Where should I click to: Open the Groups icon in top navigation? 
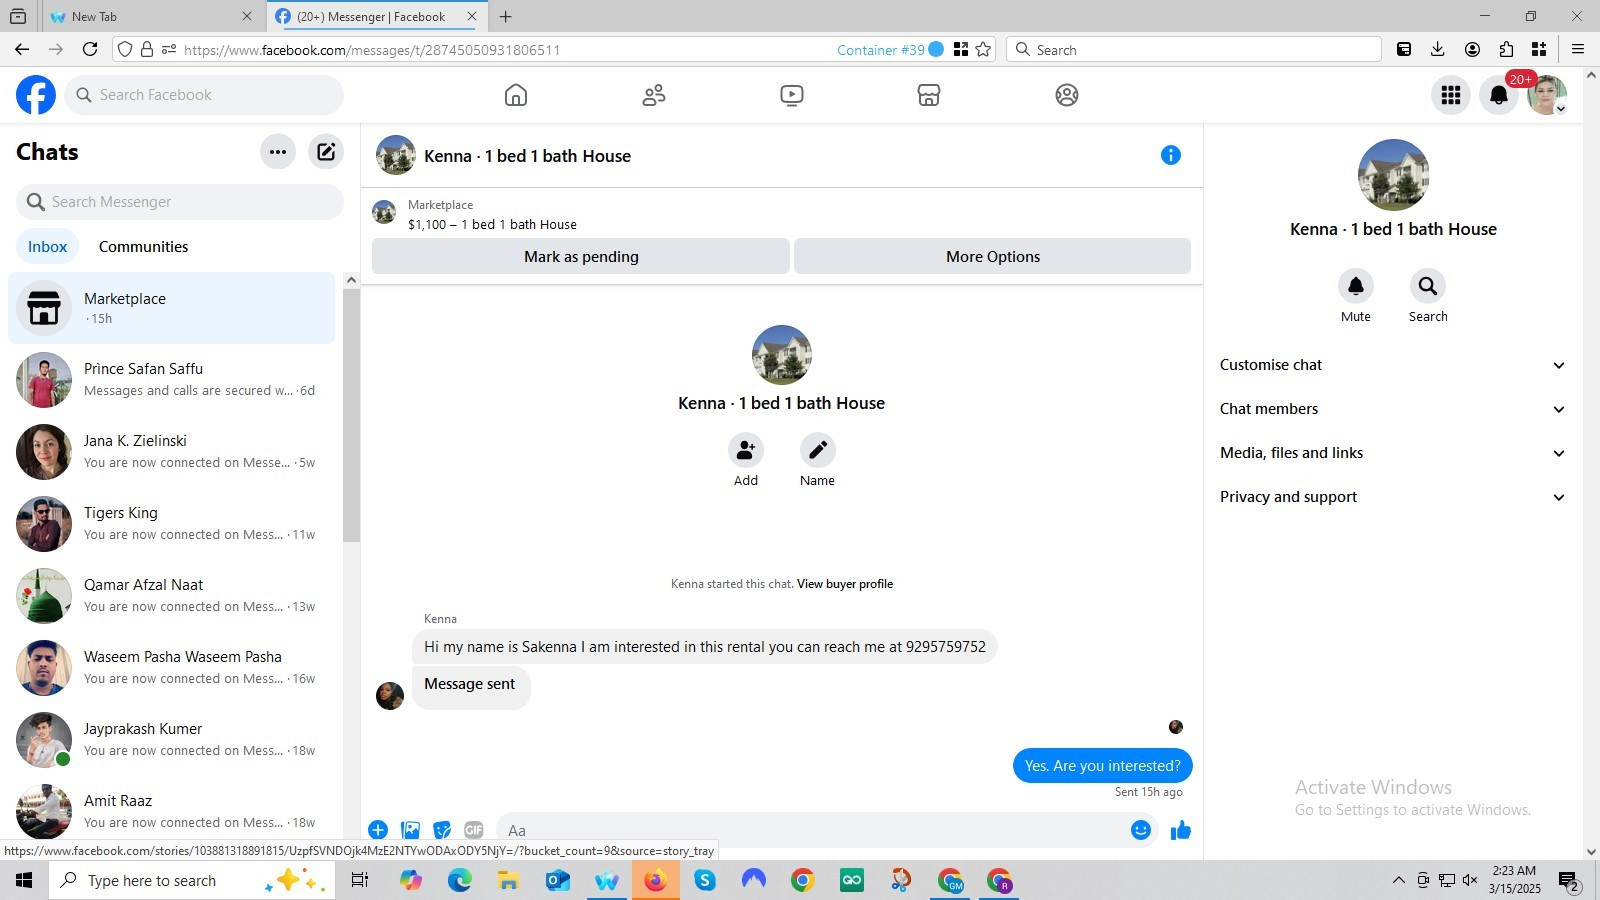point(1067,95)
